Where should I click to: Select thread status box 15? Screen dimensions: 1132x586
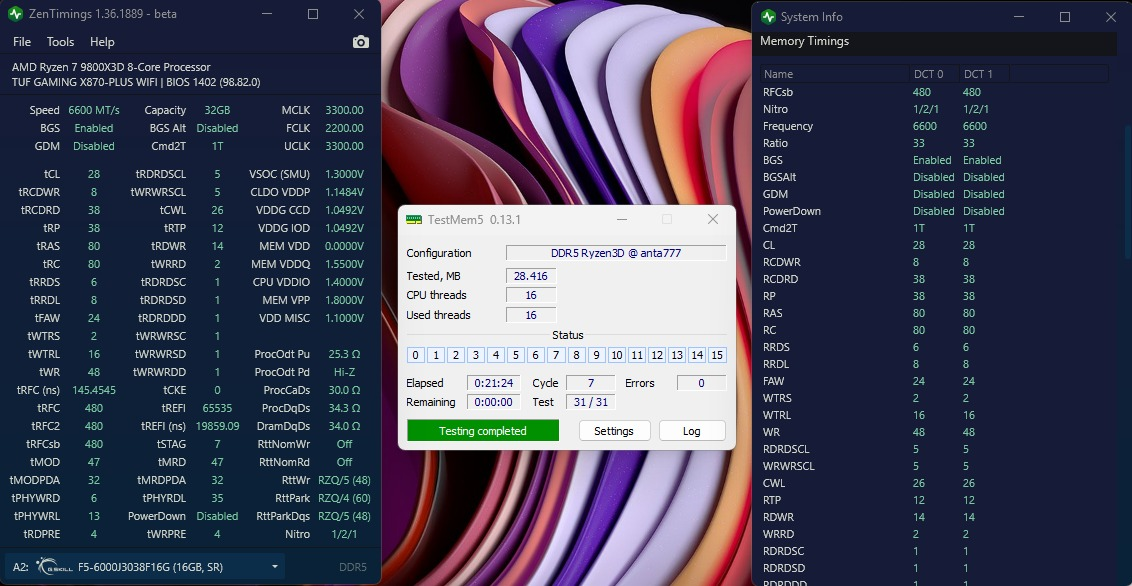[x=717, y=355]
